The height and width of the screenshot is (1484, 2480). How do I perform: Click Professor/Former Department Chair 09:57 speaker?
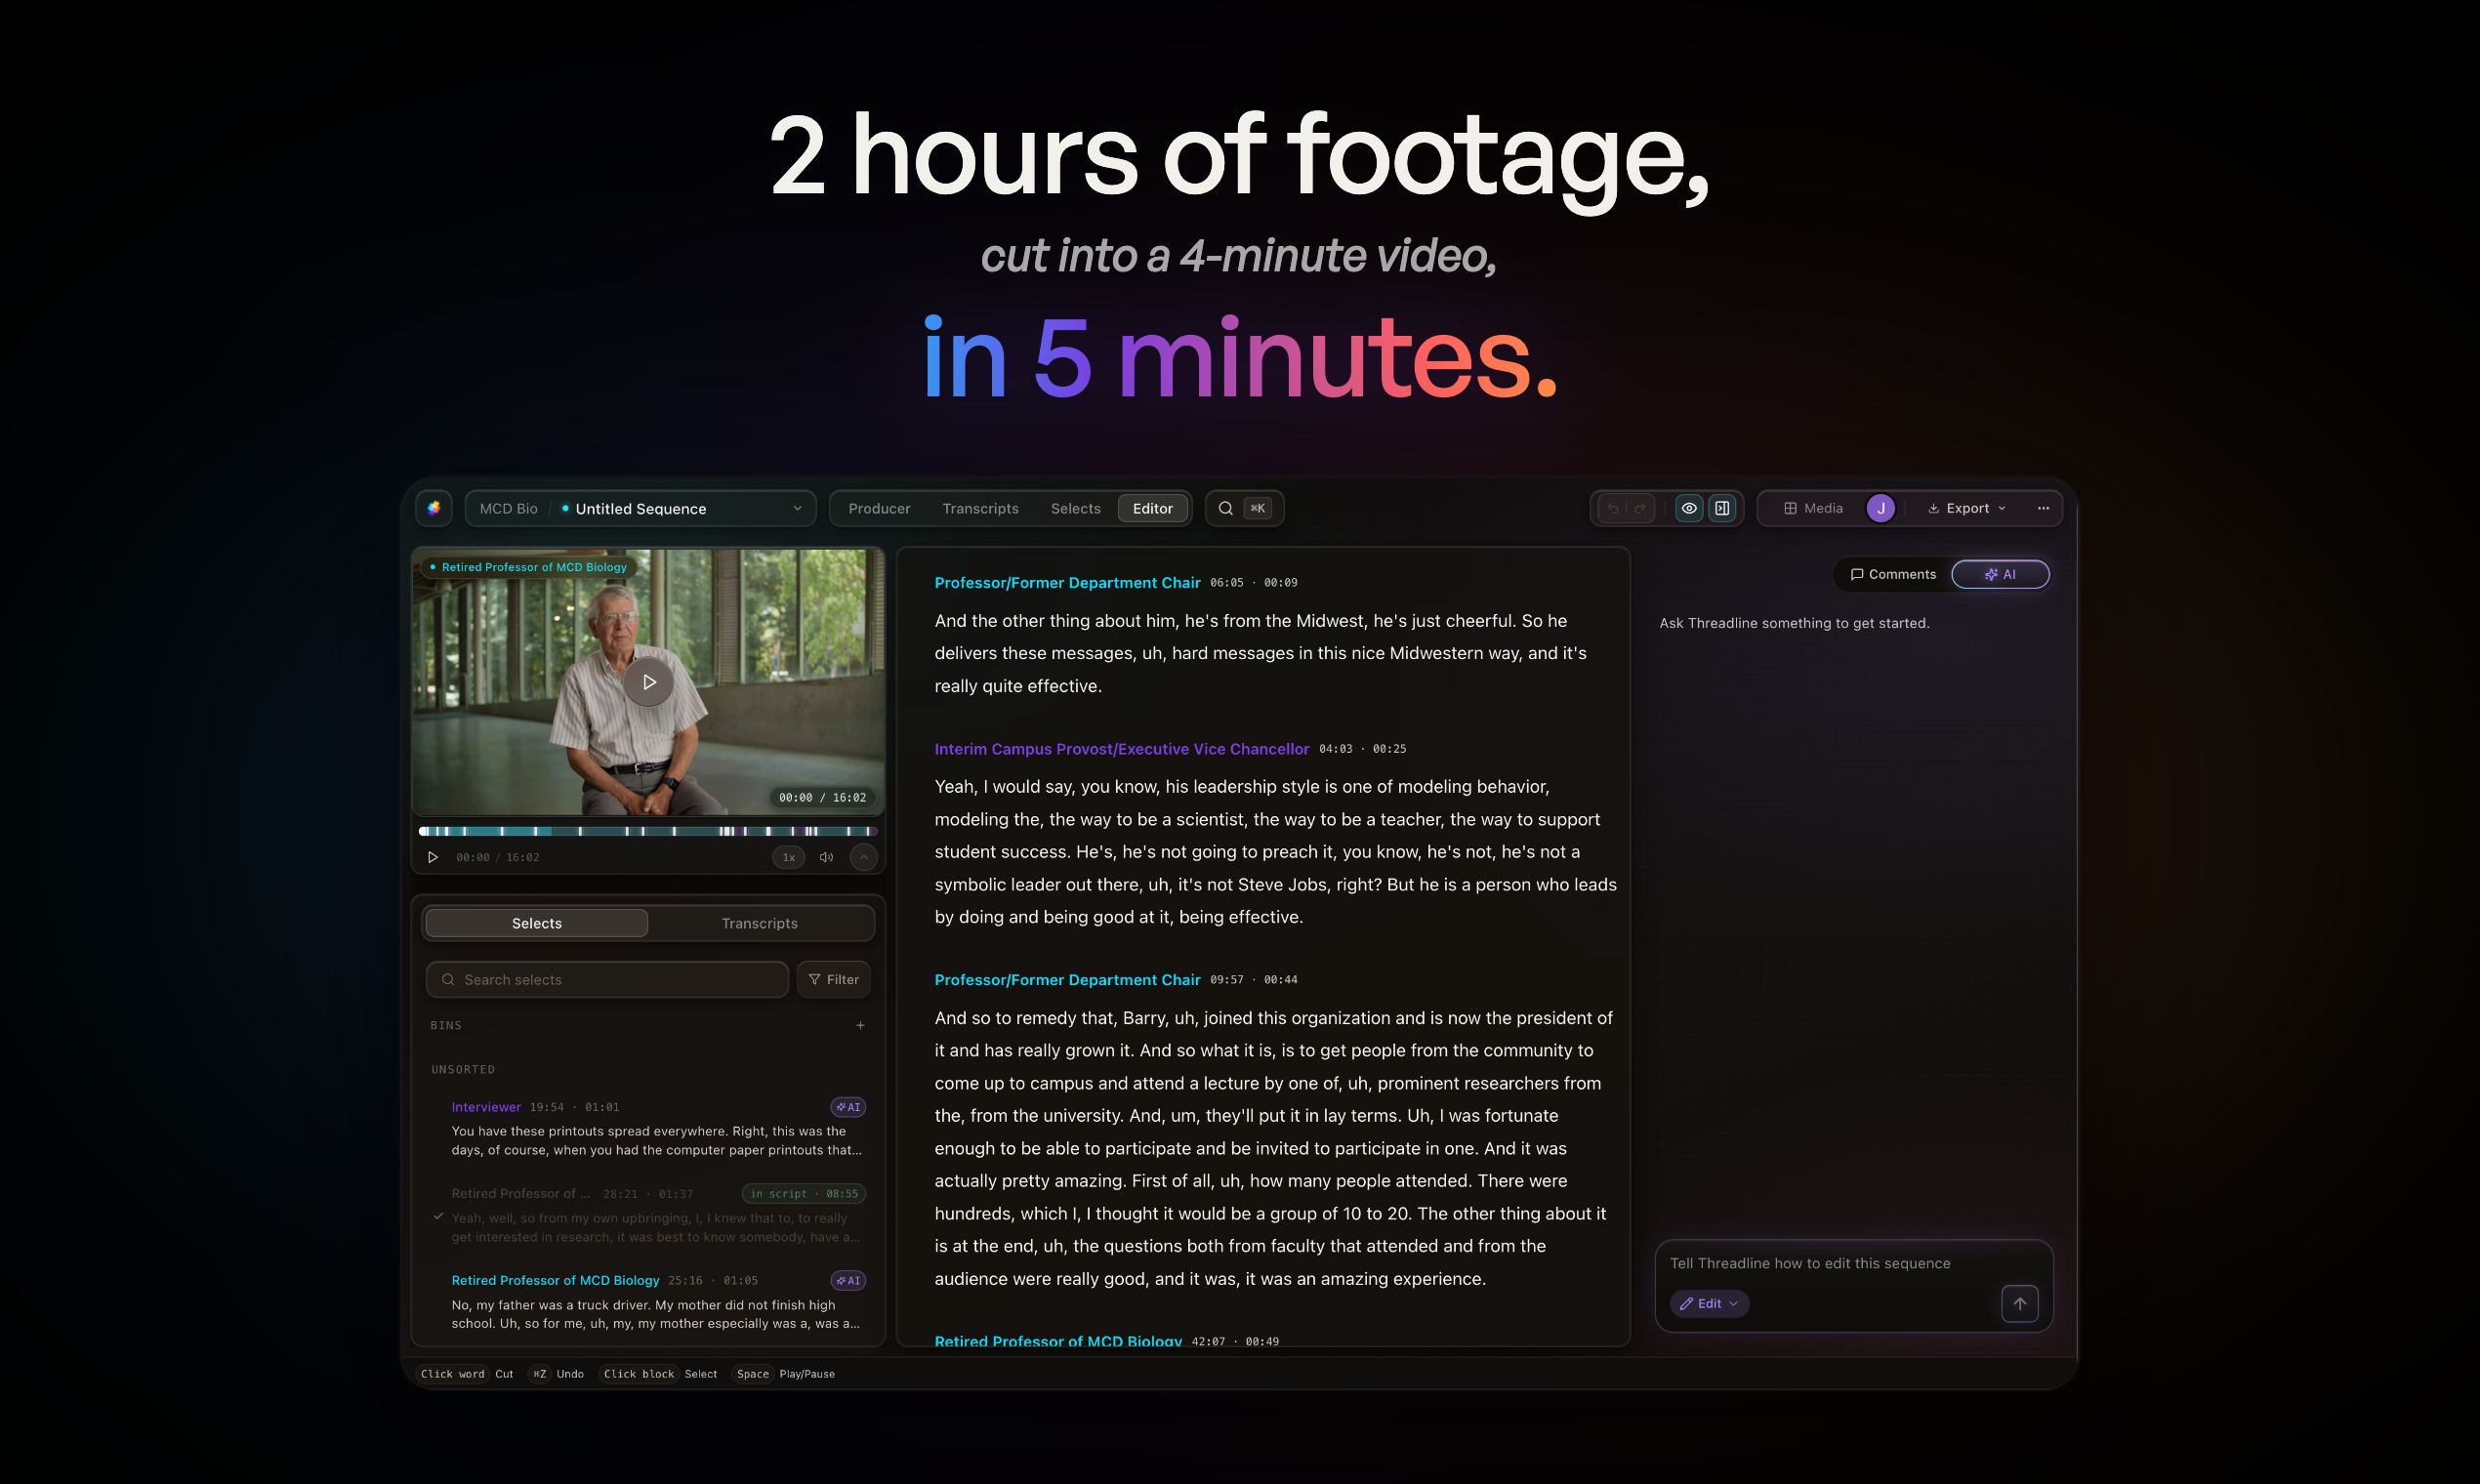1067,979
